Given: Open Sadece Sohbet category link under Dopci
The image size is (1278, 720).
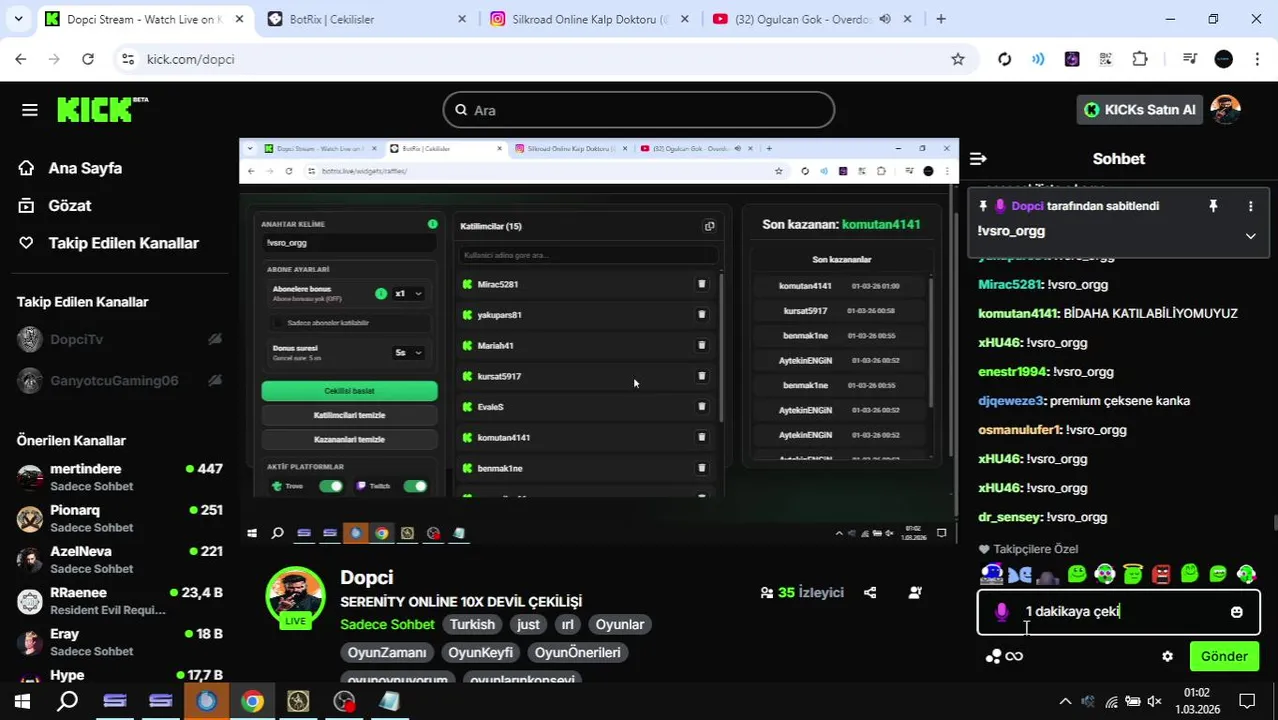Looking at the screenshot, I should point(387,624).
